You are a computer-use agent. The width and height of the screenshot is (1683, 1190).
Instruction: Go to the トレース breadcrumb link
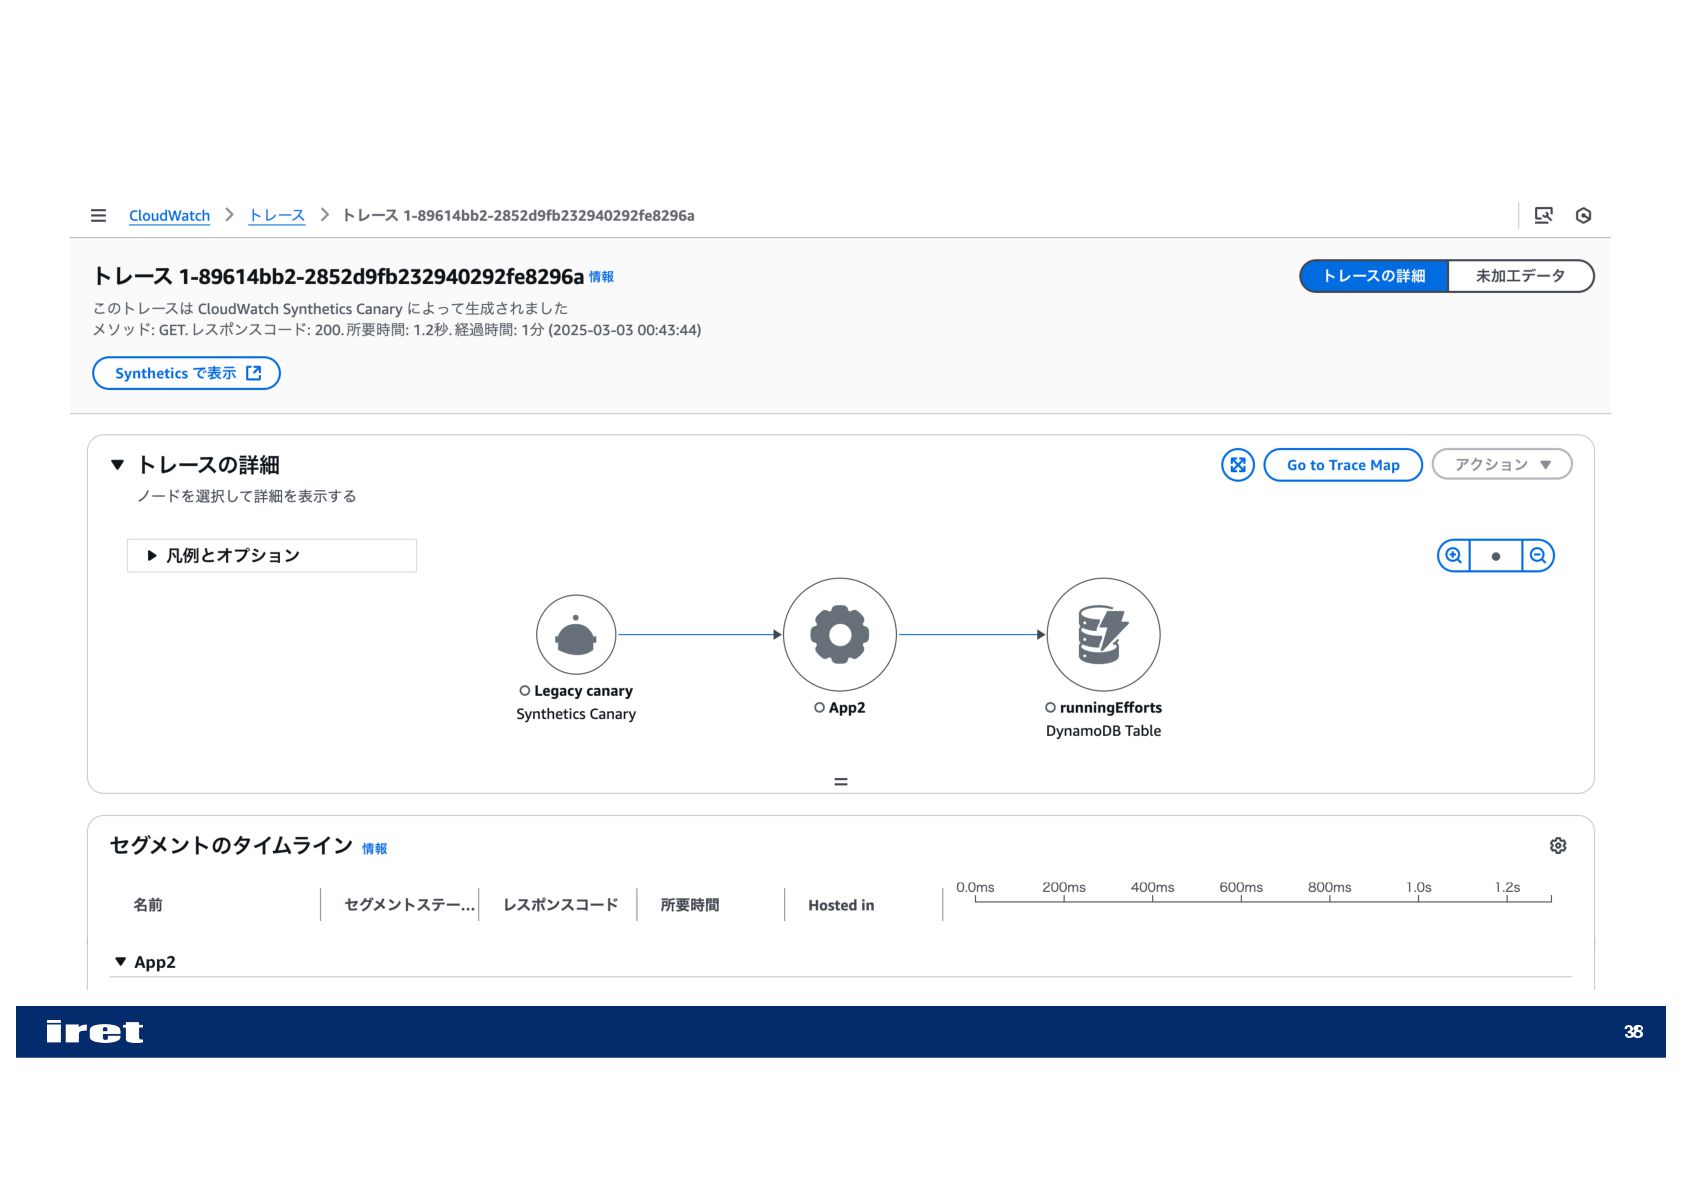[x=277, y=216]
